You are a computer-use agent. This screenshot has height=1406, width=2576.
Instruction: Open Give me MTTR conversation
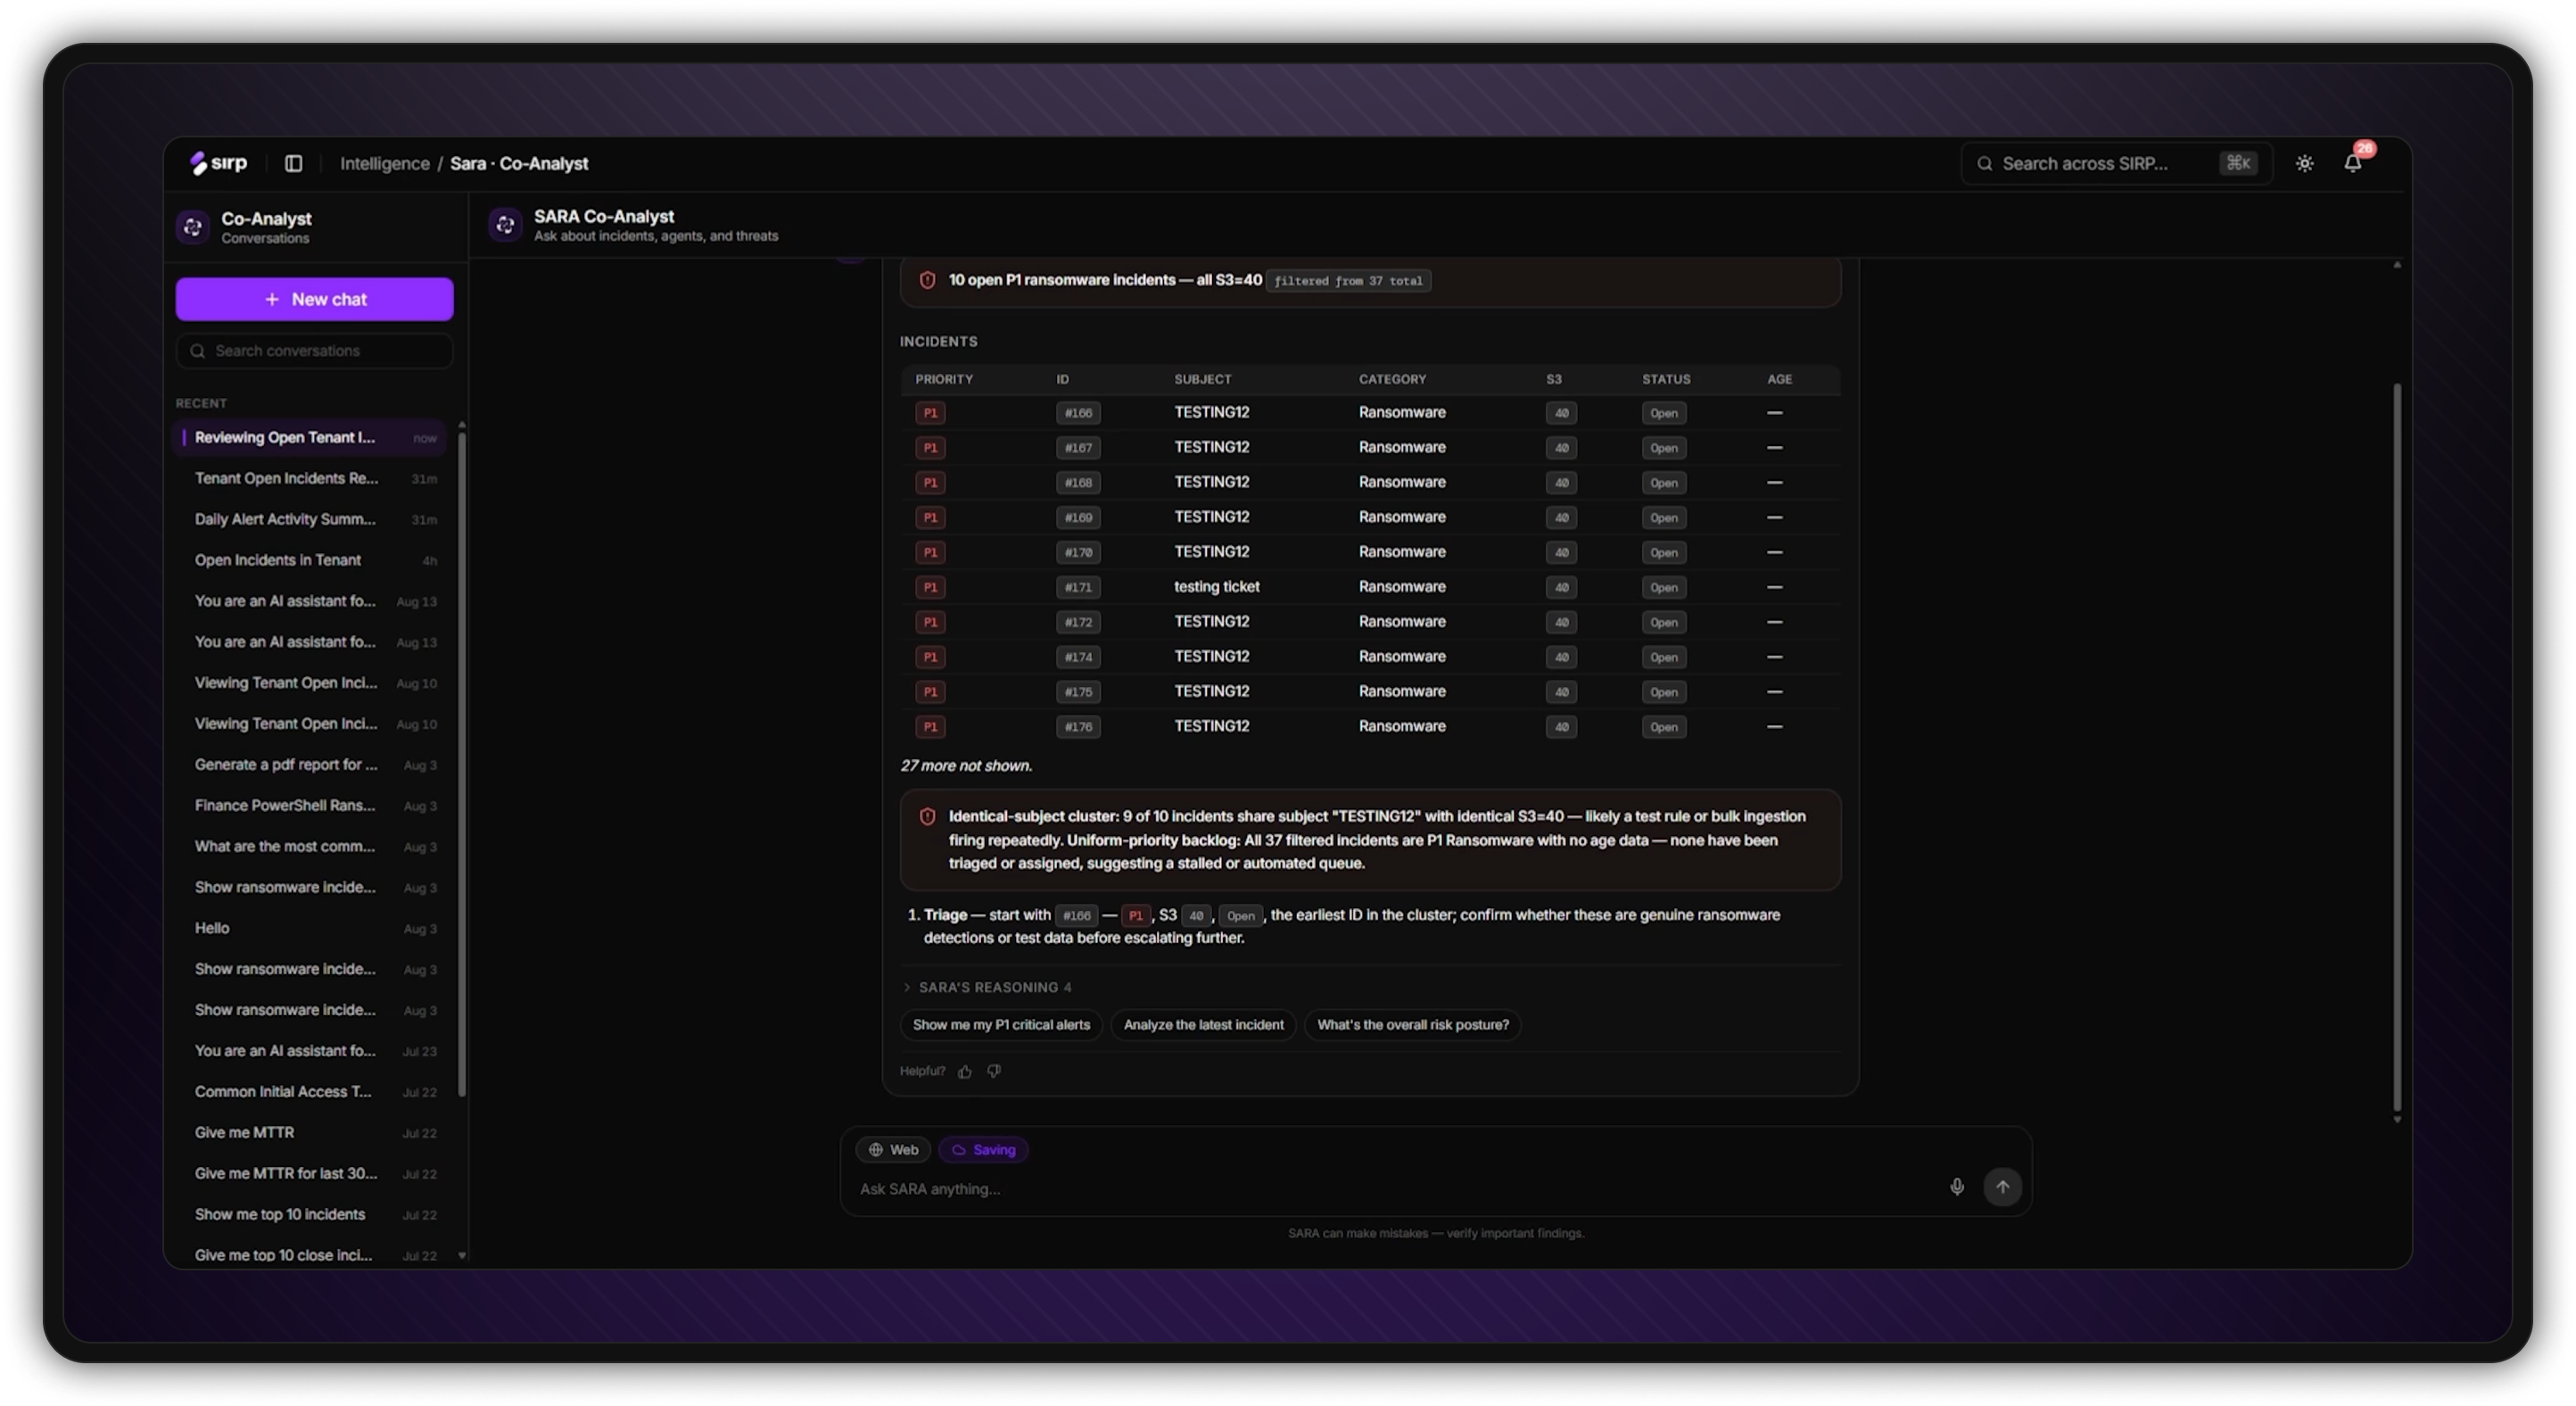tap(310, 1133)
